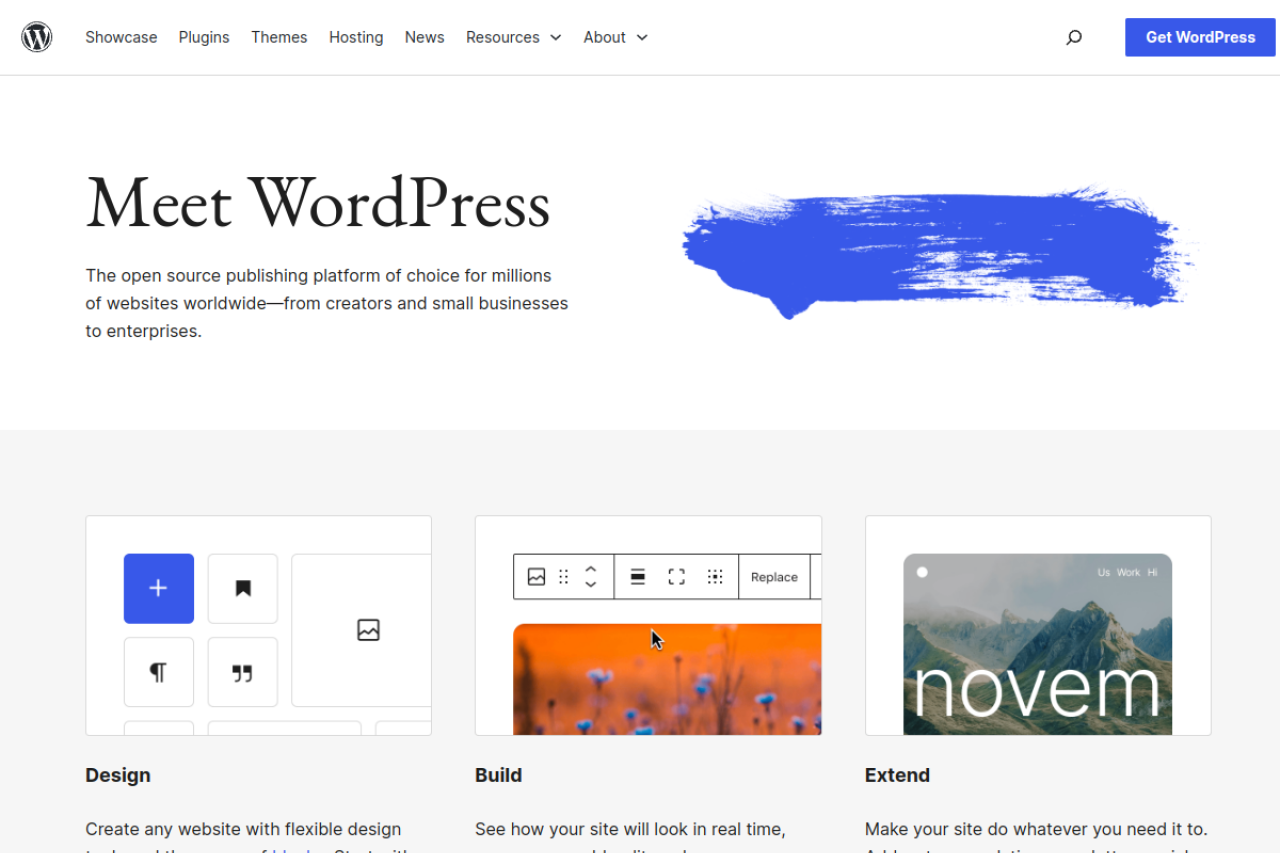Click the dotted grid toolbar icon
This screenshot has height=853, width=1280.
click(x=715, y=577)
